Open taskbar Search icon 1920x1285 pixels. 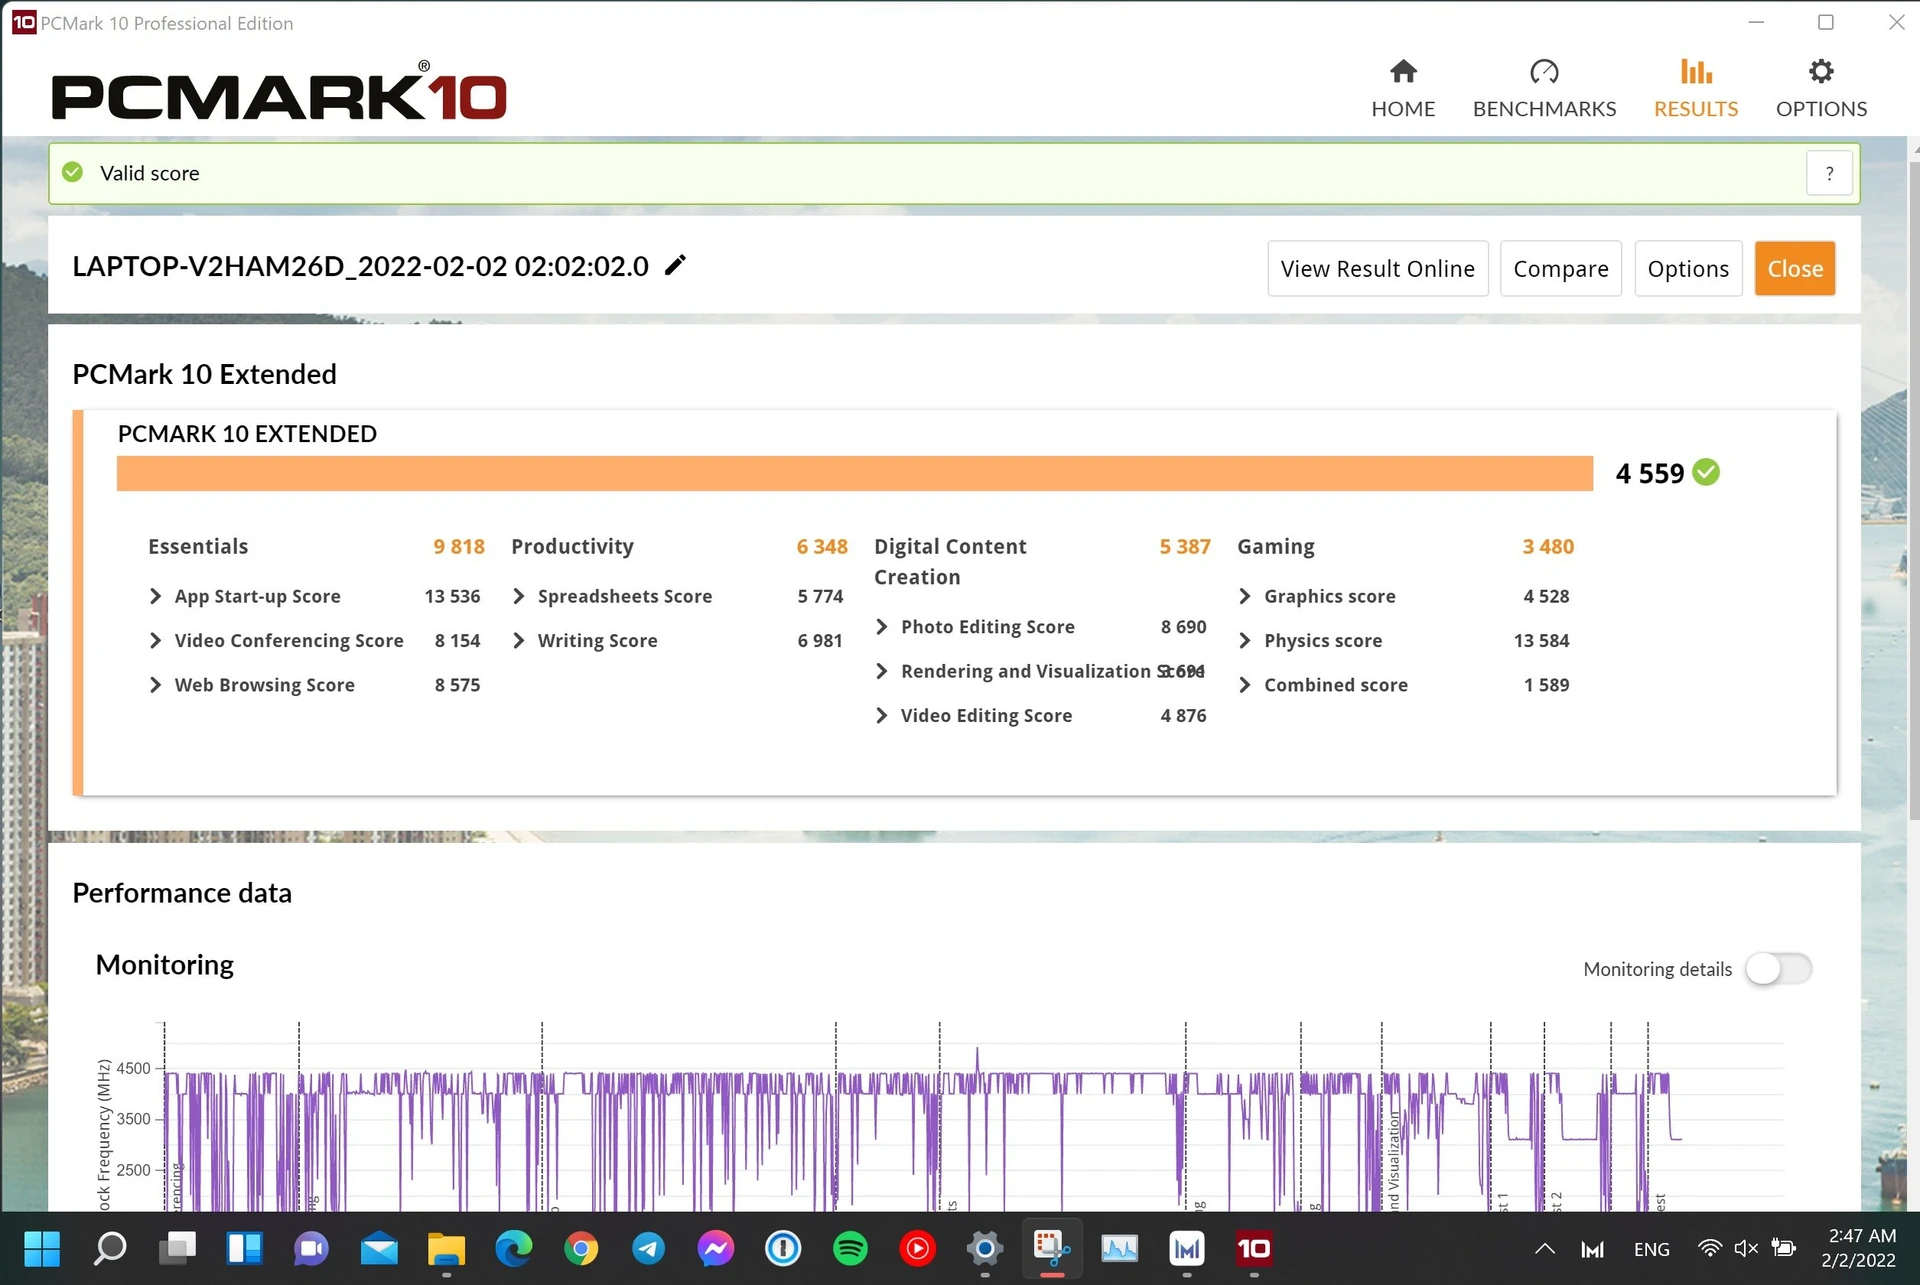(x=110, y=1249)
